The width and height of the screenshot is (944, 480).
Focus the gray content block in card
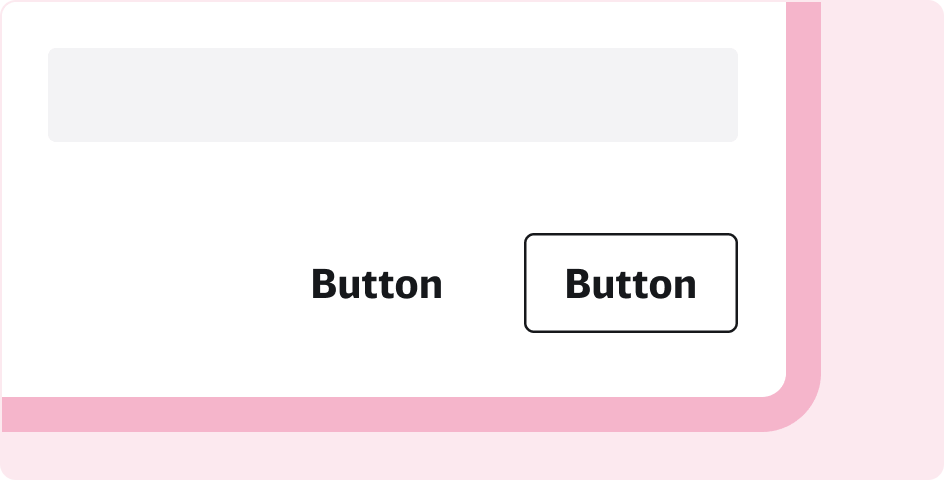pyautogui.click(x=392, y=95)
